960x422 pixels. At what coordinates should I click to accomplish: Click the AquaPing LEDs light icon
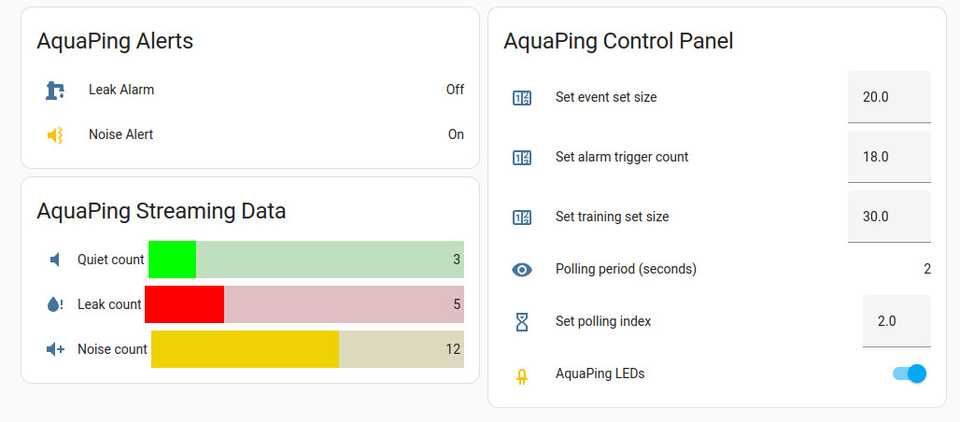pos(522,375)
